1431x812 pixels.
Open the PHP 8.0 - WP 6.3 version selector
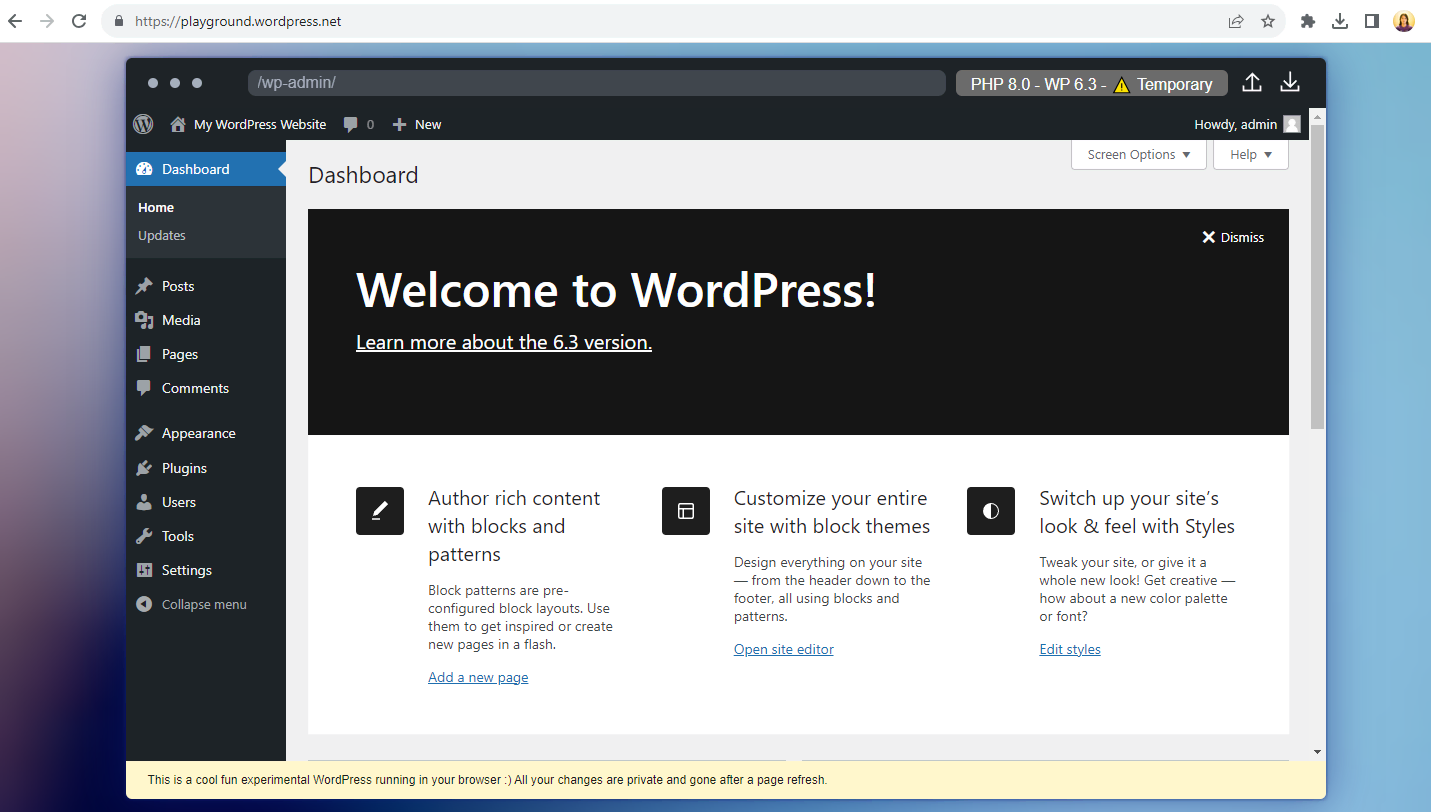click(1090, 83)
